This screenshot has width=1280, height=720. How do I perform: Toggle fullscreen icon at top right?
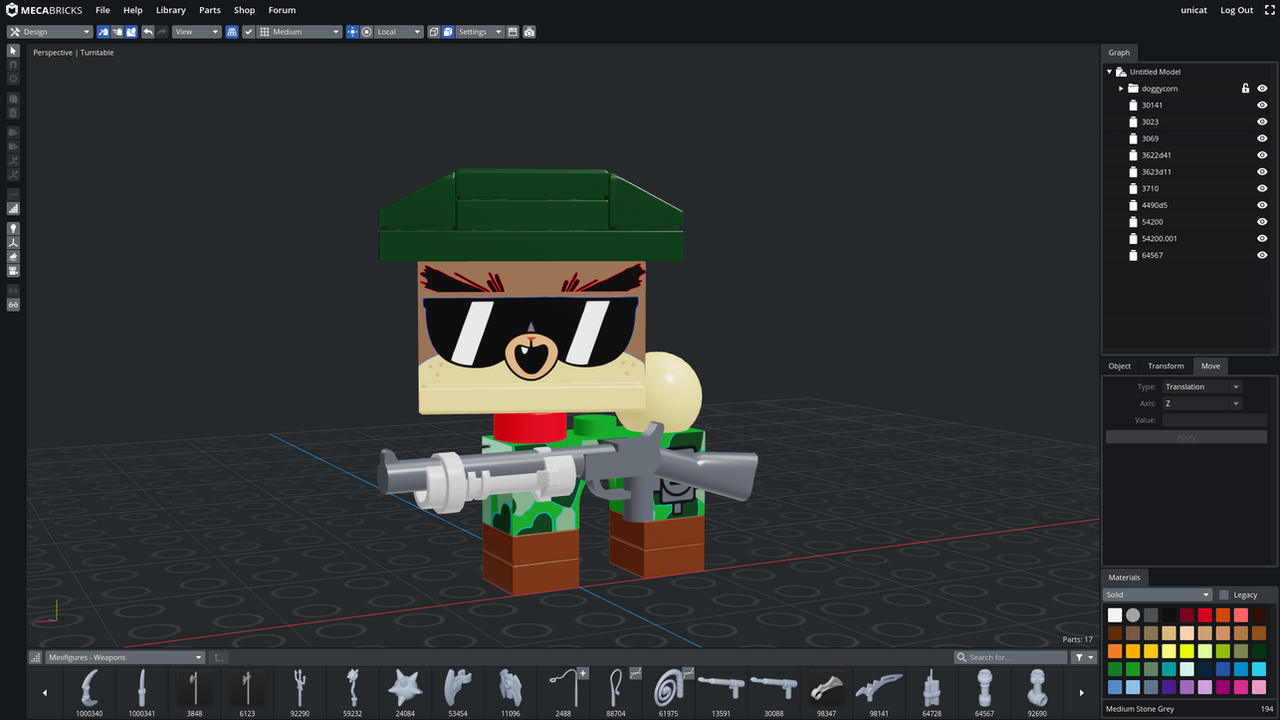click(1268, 10)
